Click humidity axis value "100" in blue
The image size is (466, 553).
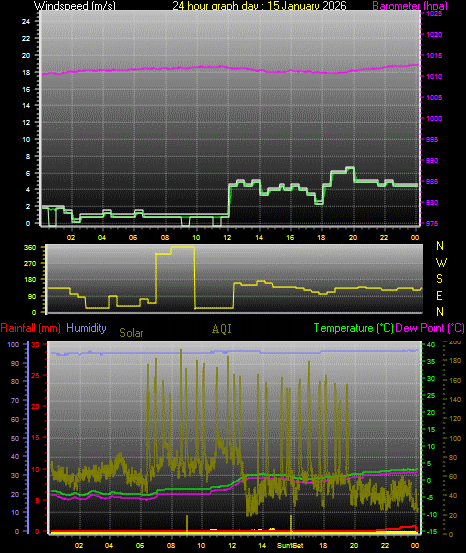click(x=13, y=345)
